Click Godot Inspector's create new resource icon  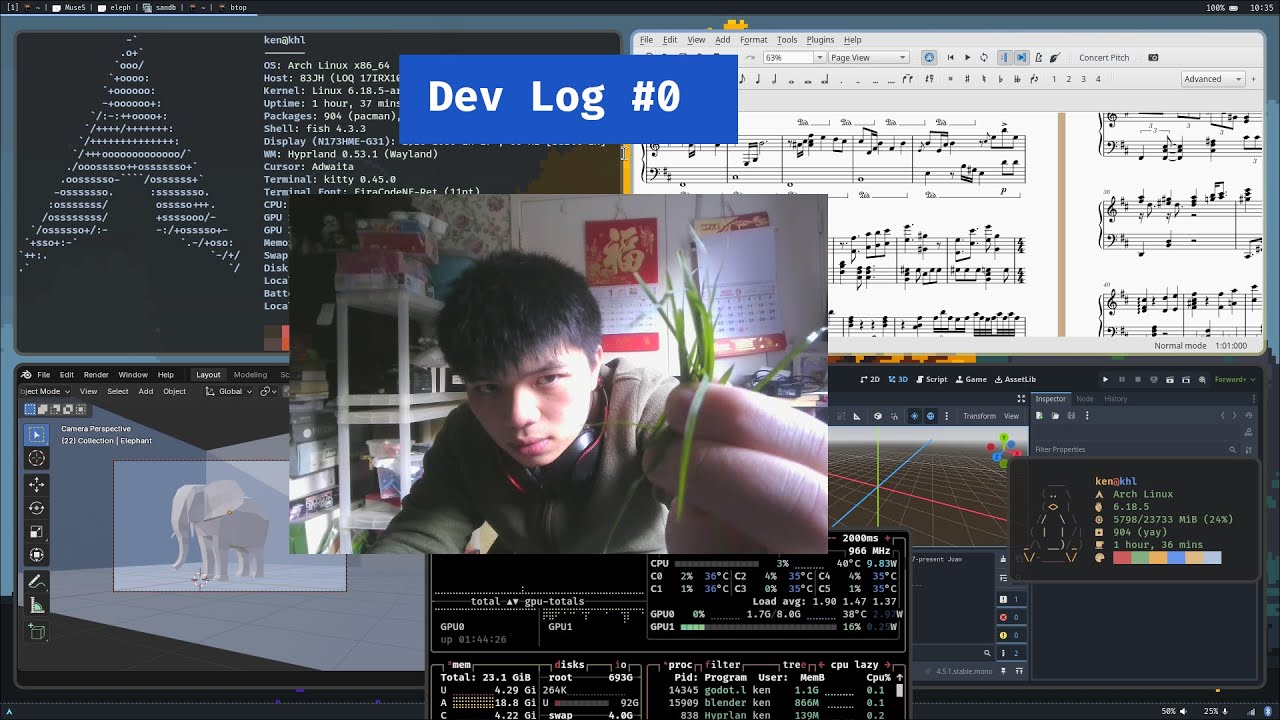[x=1039, y=415]
